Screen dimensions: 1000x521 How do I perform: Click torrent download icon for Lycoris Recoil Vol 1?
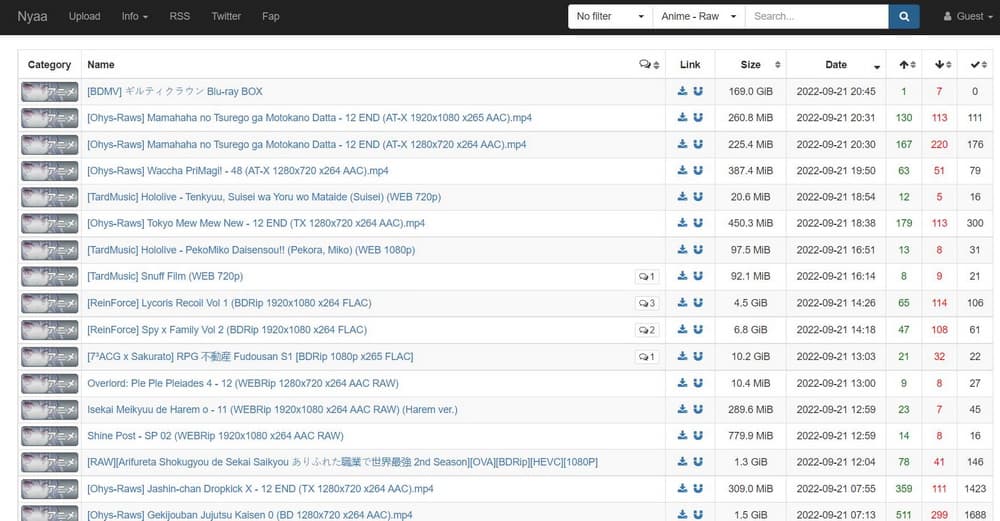(683, 303)
